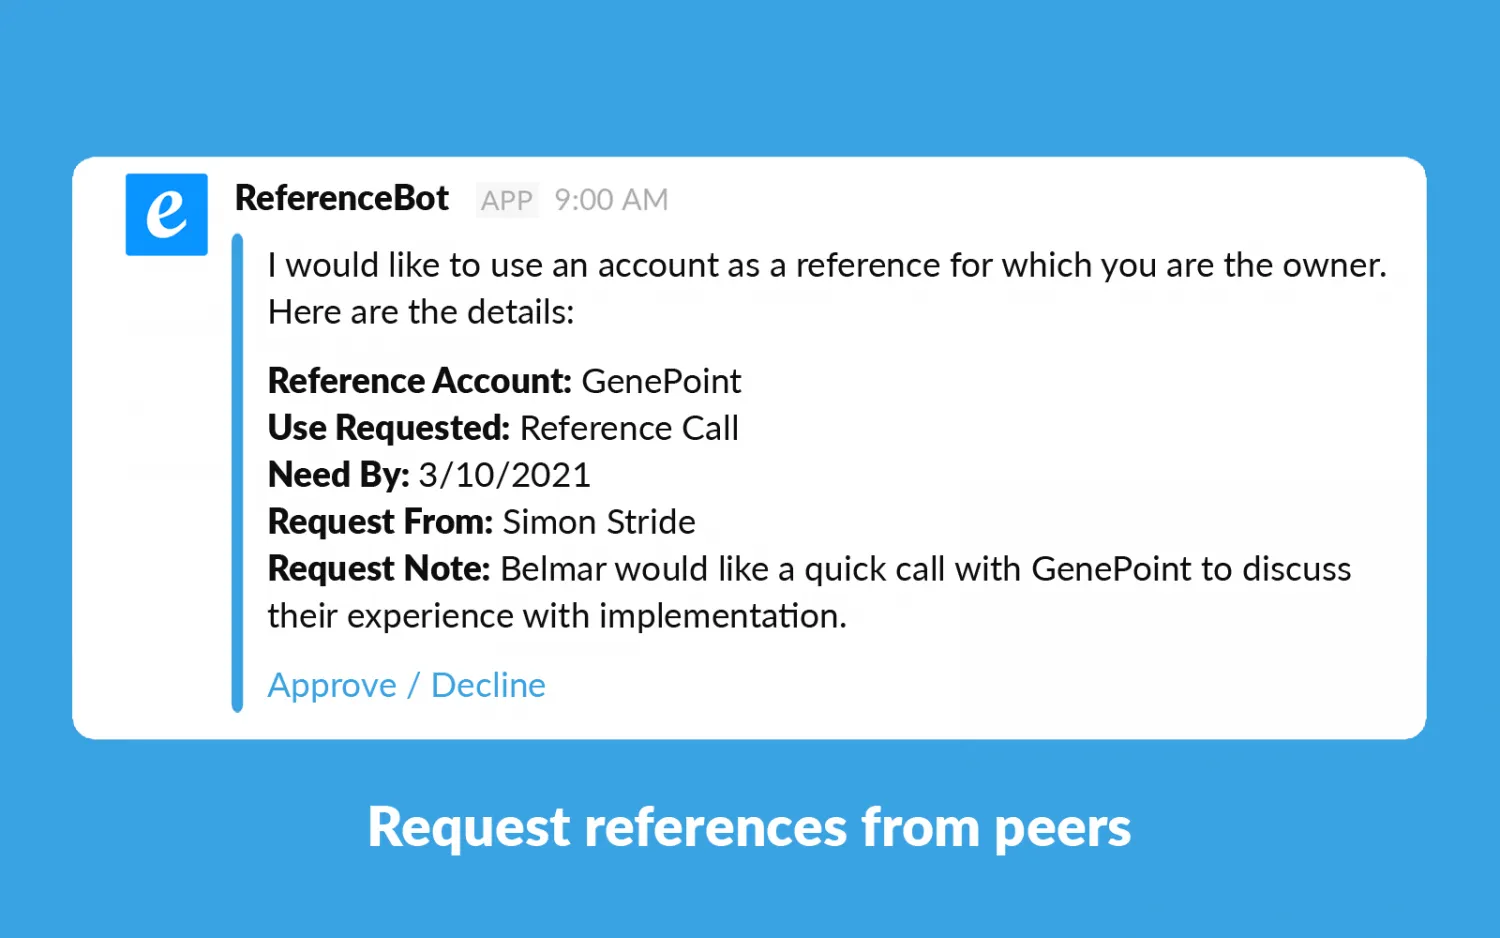Click the APP badge next to ReferenceBot
1500x938 pixels.
point(507,200)
